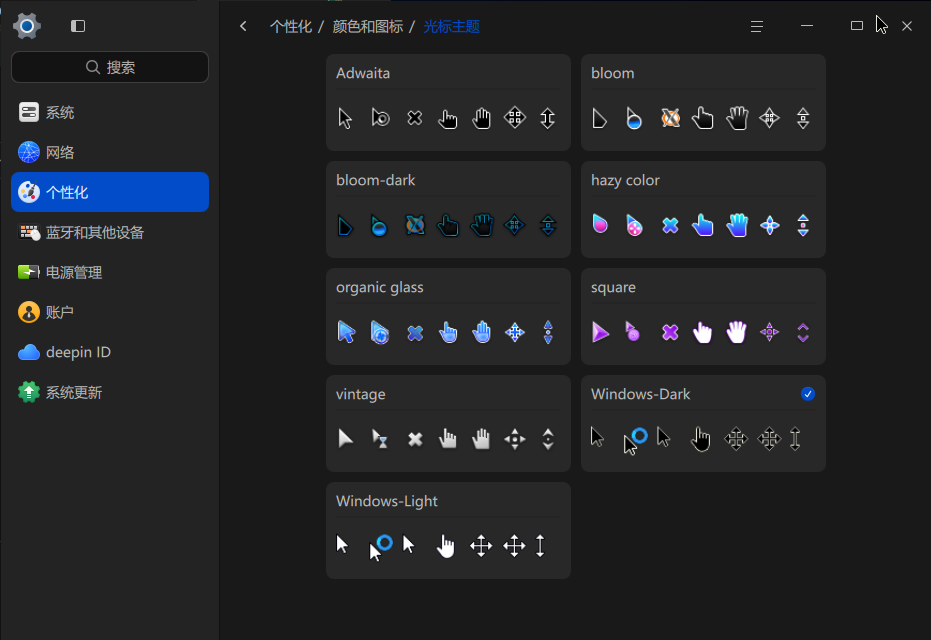Click the Windows-Dark busy ring cursor icon
The image size is (931, 640).
(x=635, y=441)
